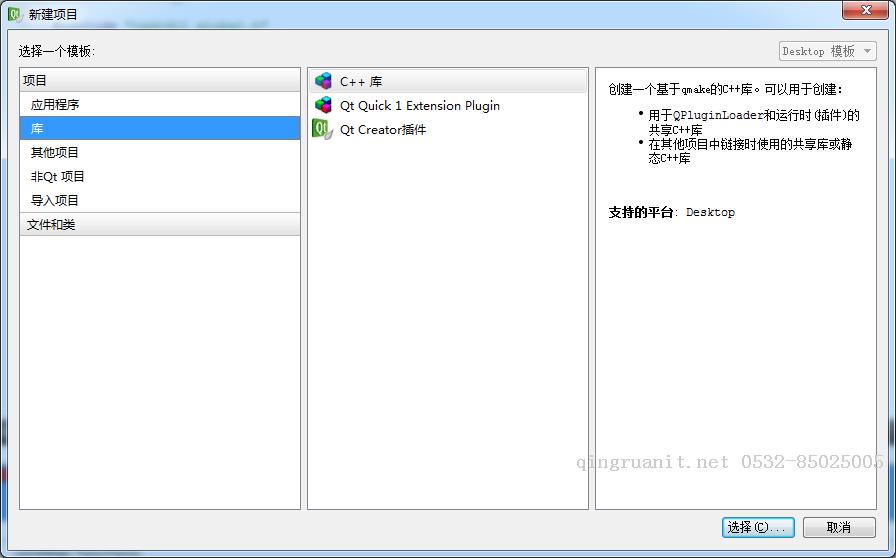The height and width of the screenshot is (558, 896).
Task: Open the Desktop 模板 dropdown
Action: (827, 51)
